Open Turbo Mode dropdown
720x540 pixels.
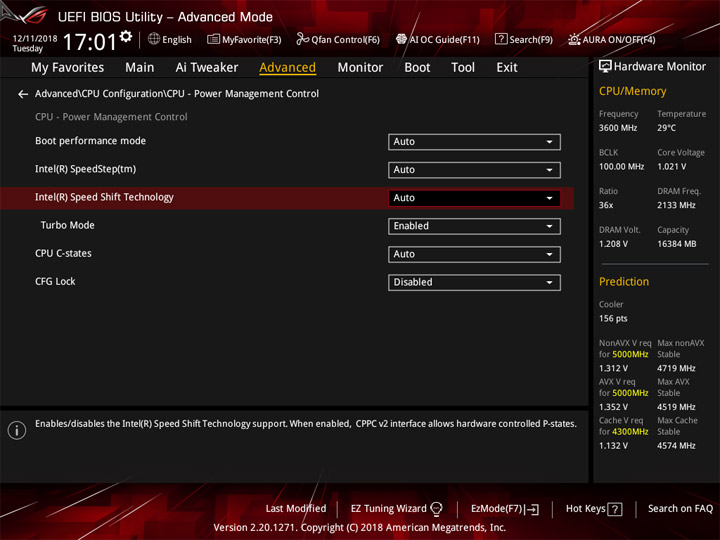pos(474,226)
